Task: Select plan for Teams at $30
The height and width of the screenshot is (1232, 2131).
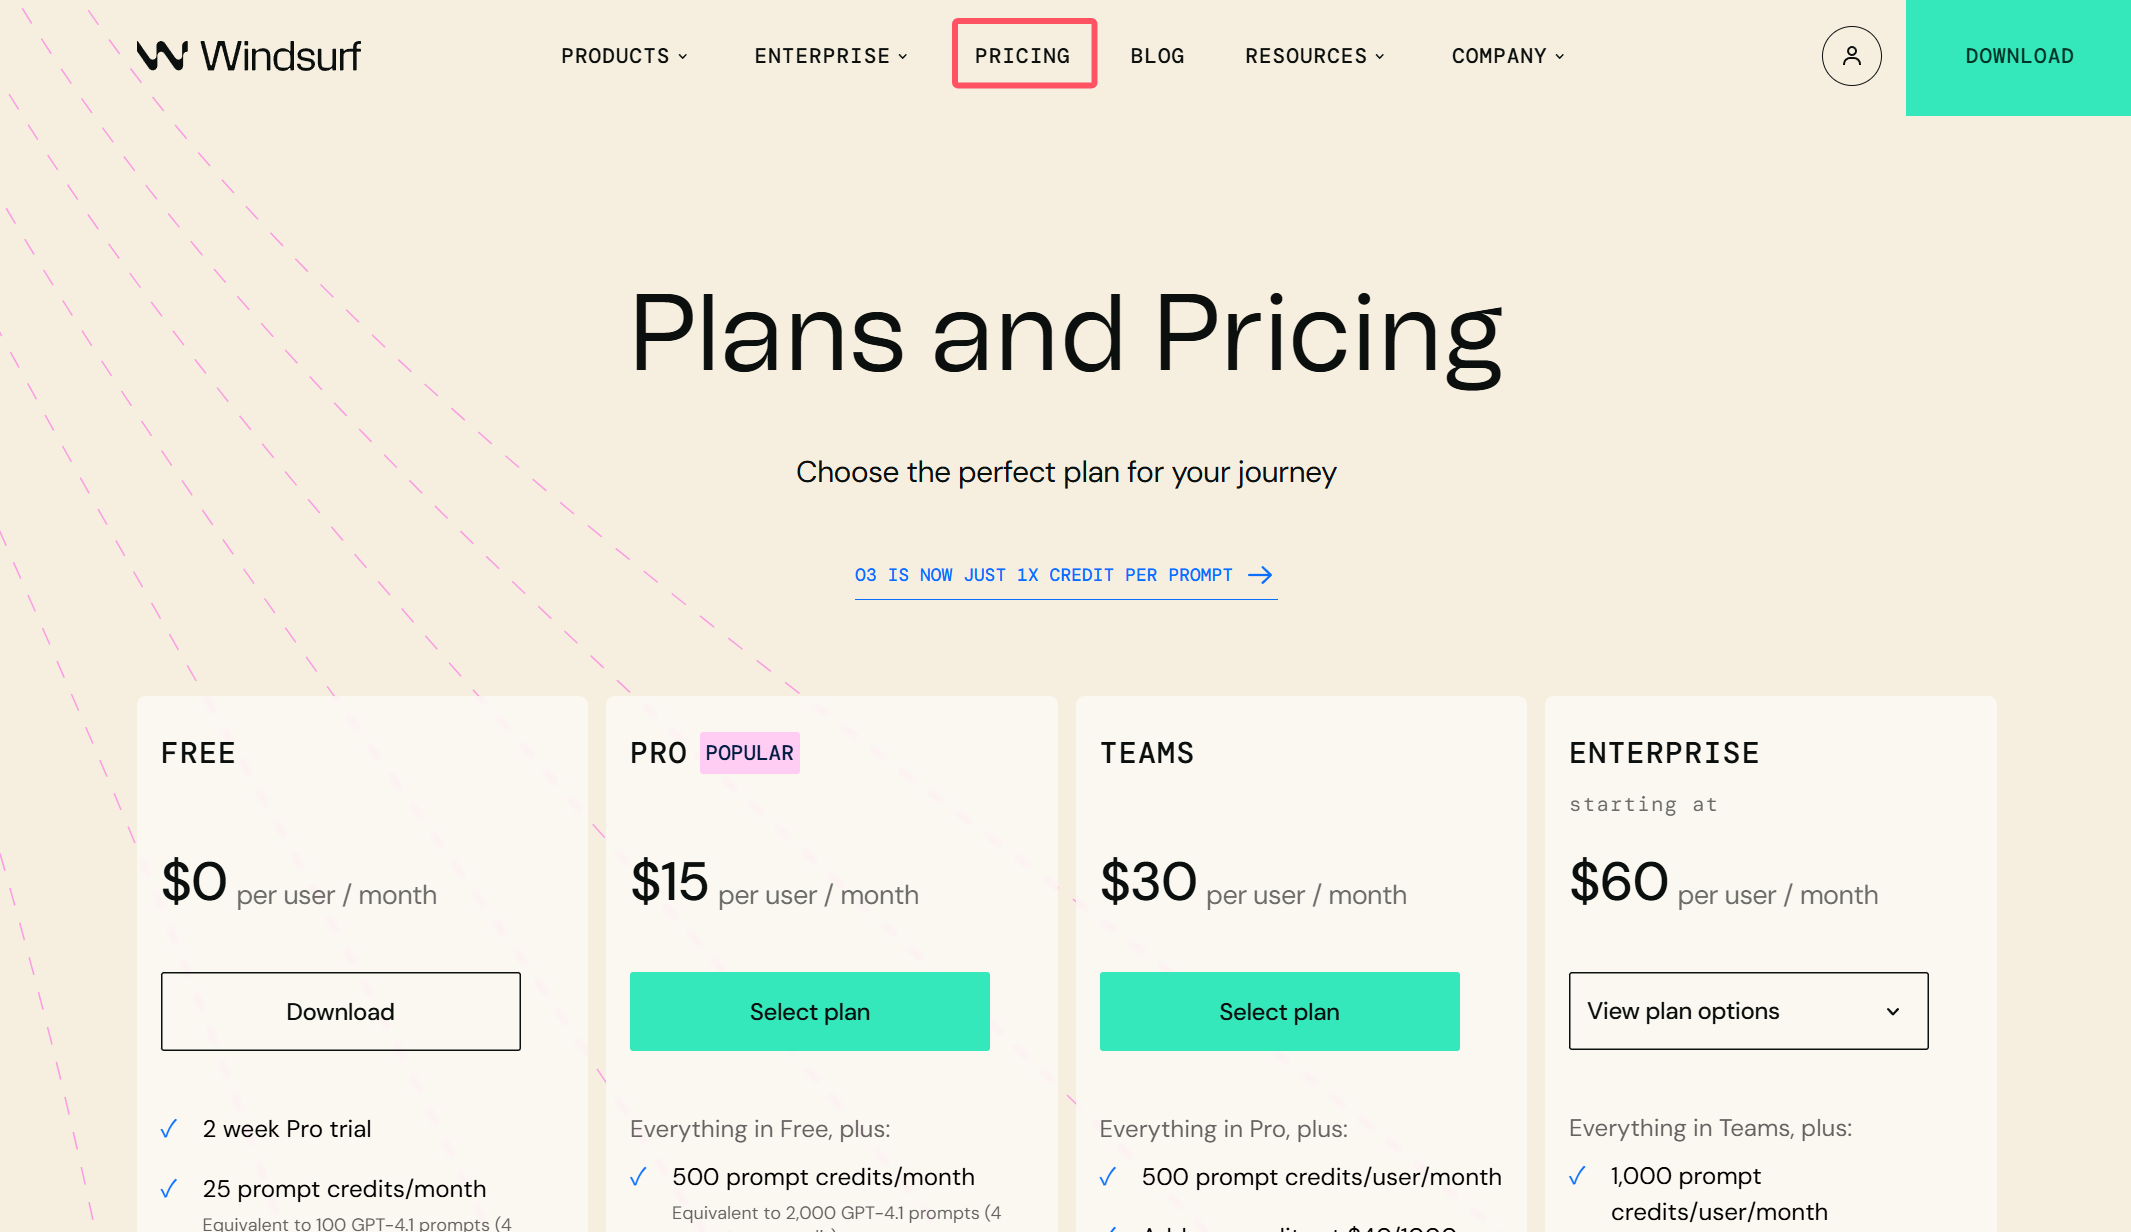Action: 1279,1012
